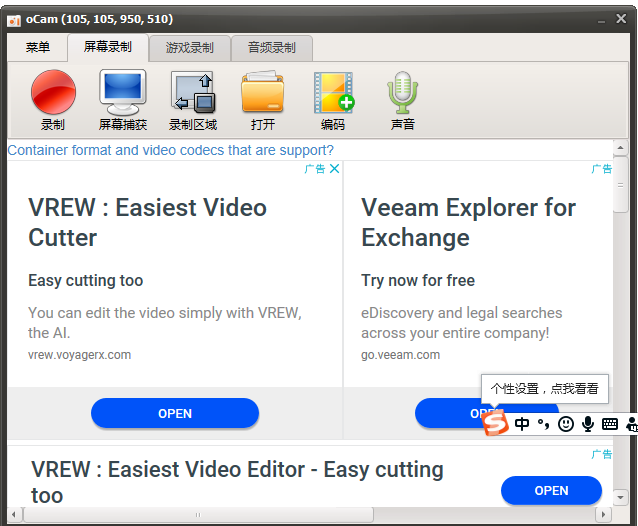Open the 菜单 menu tab
Viewport: 638px width, 526px height.
pos(37,47)
